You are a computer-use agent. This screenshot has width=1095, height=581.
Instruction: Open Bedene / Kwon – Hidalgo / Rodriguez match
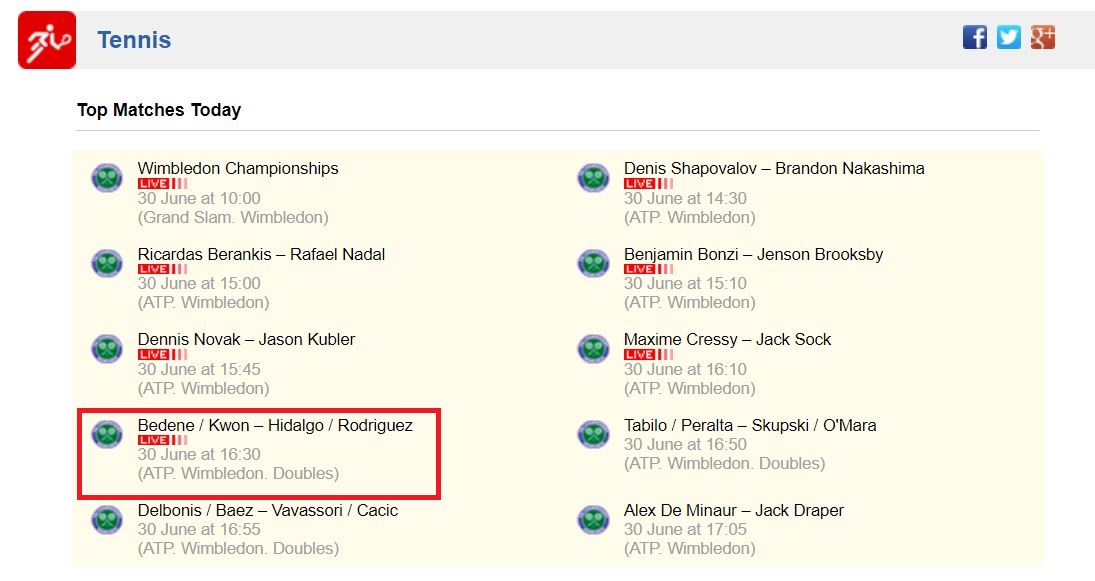tap(275, 425)
